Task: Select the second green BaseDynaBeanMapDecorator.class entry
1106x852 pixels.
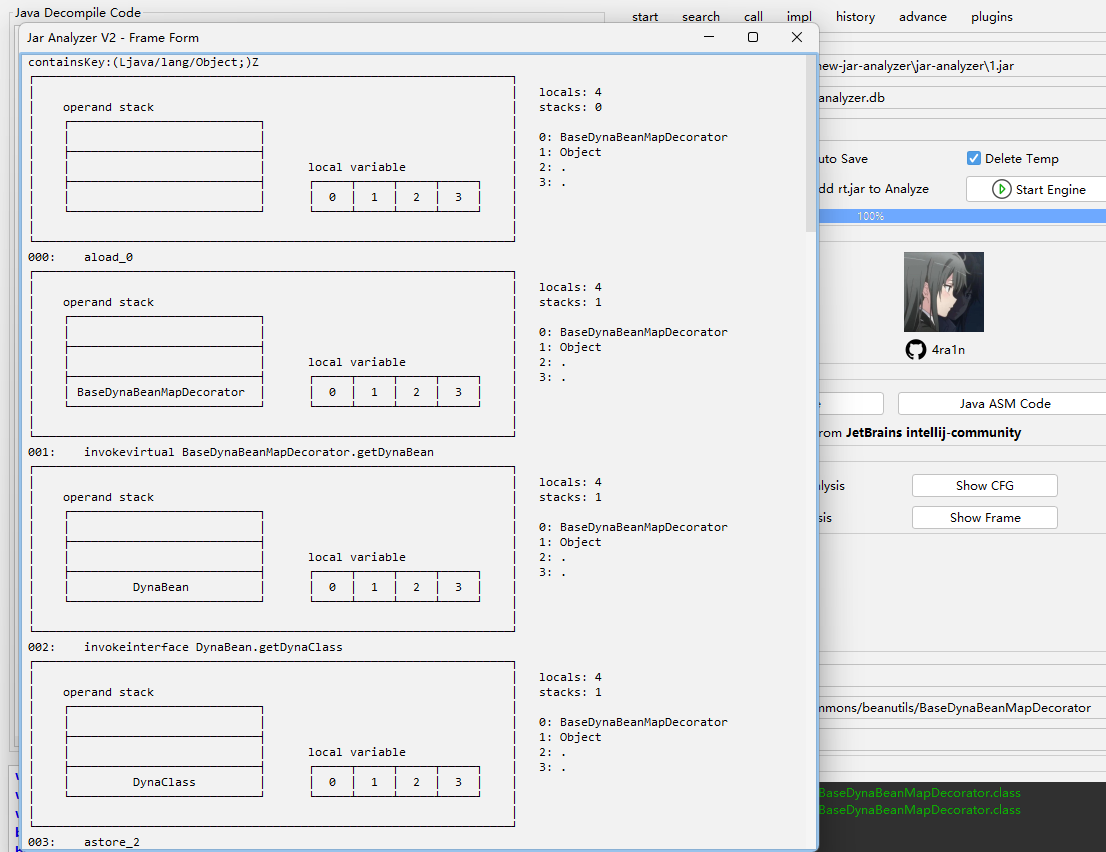Action: pos(919,810)
